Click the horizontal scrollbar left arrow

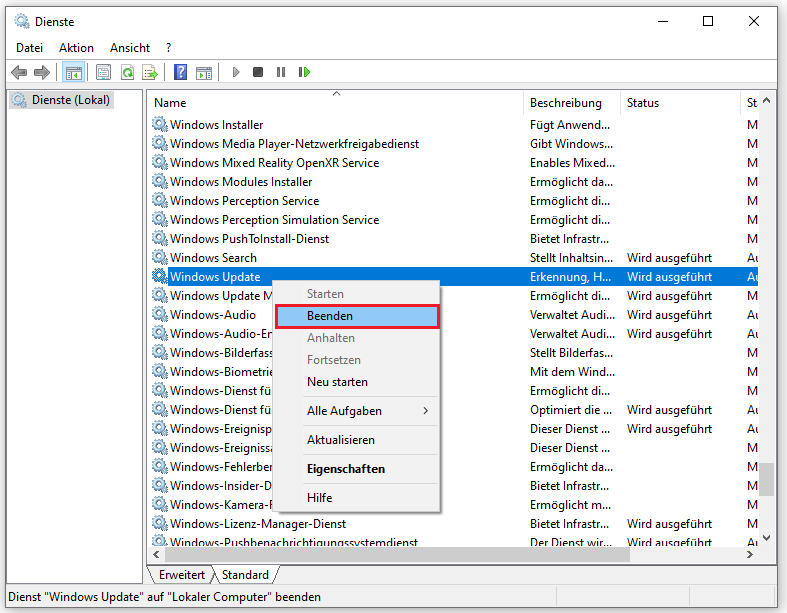click(156, 555)
